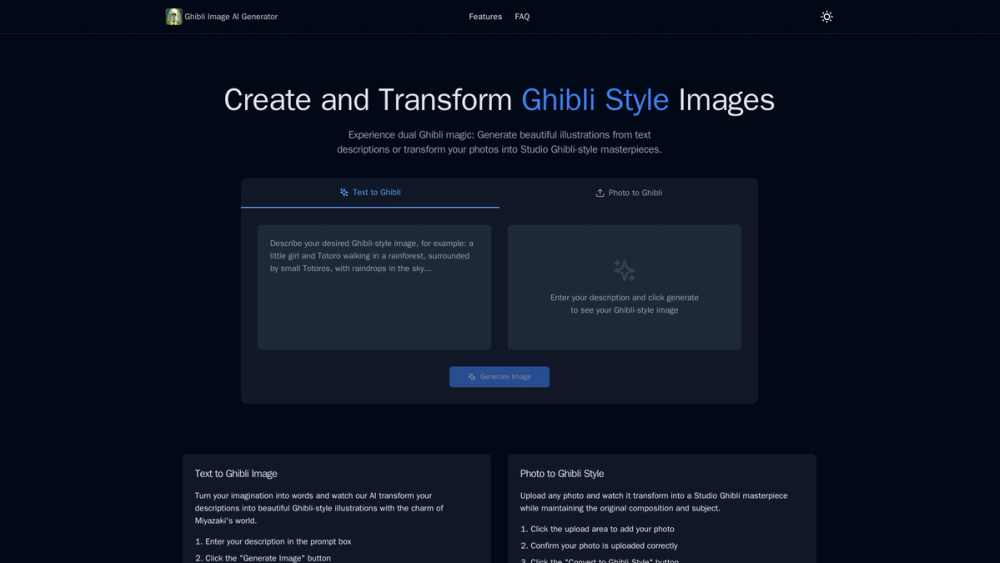The width and height of the screenshot is (1000, 563).
Task: Click the Generate Image button
Action: 499,377
